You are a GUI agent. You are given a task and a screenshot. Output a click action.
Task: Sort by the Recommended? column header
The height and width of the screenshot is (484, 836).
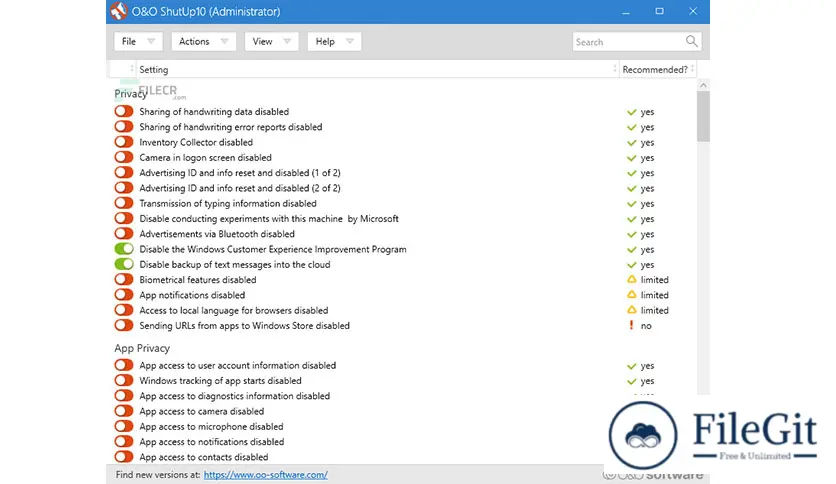(657, 69)
